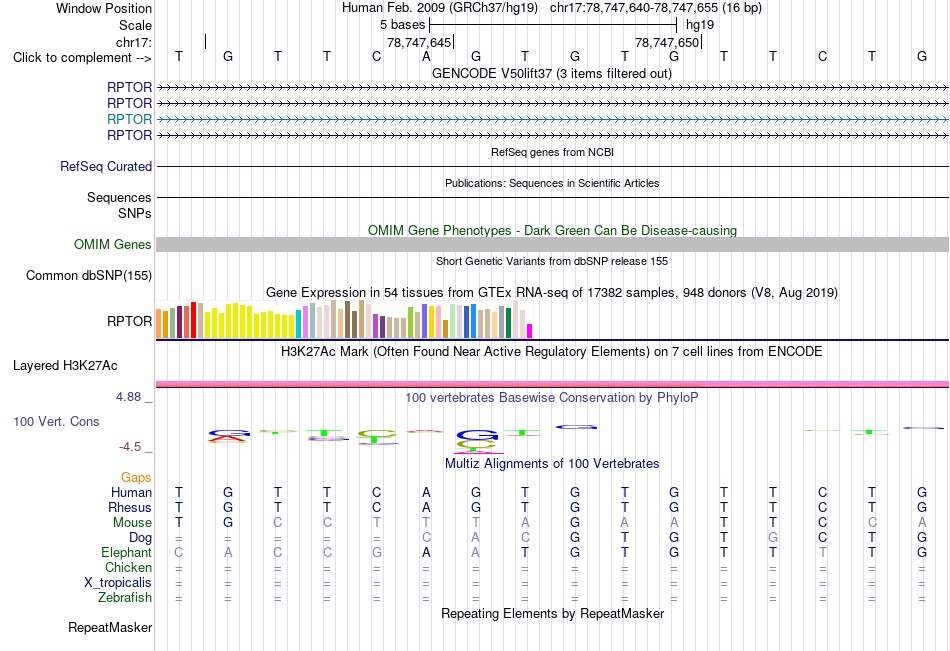
Task: Select the chr17:78,747,640-78,747,655 position text
Action: click(656, 8)
